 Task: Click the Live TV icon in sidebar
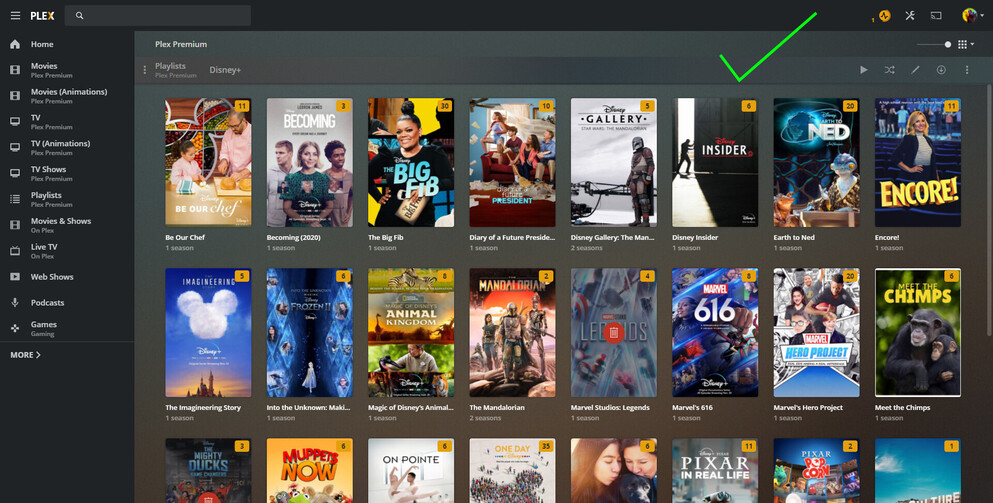coord(15,251)
